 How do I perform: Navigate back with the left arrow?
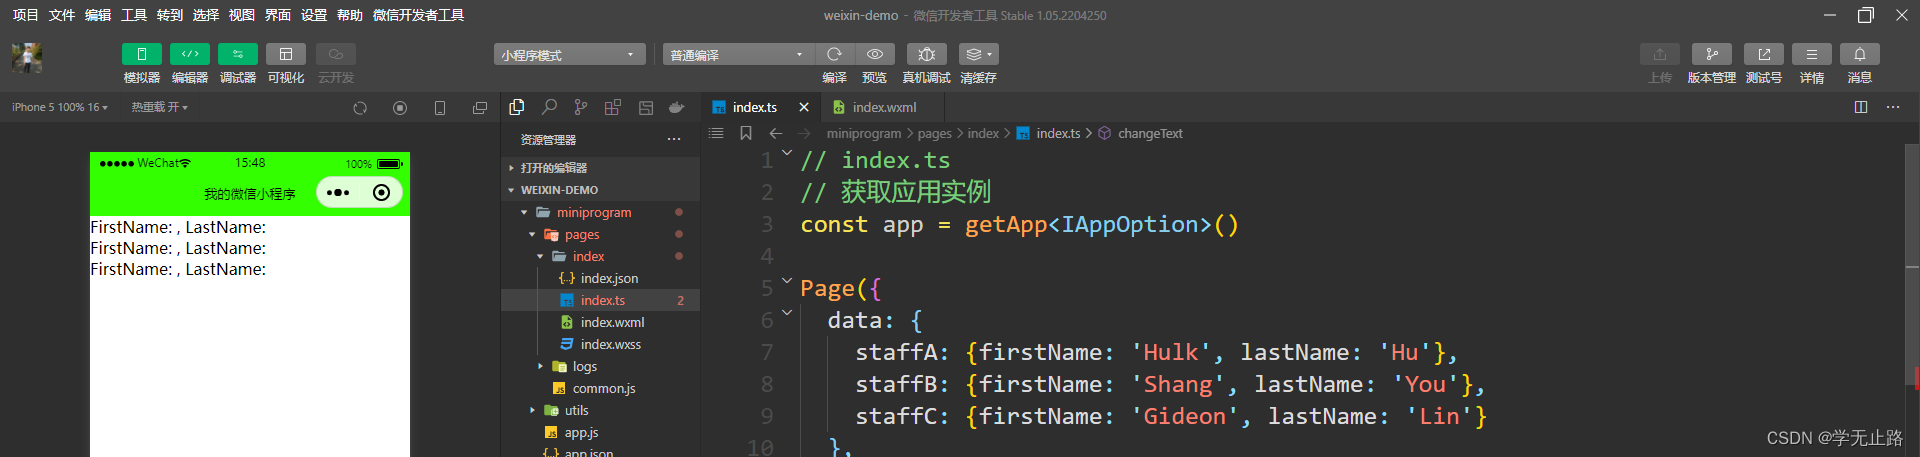point(776,133)
